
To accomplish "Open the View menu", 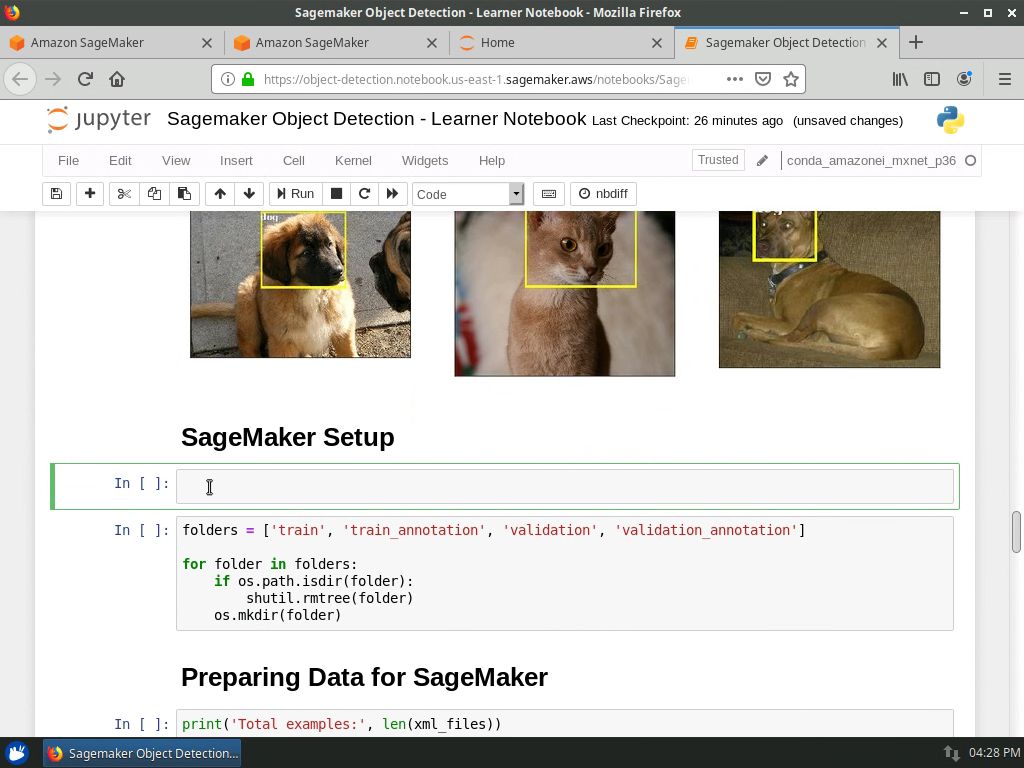I will click(x=176, y=161).
